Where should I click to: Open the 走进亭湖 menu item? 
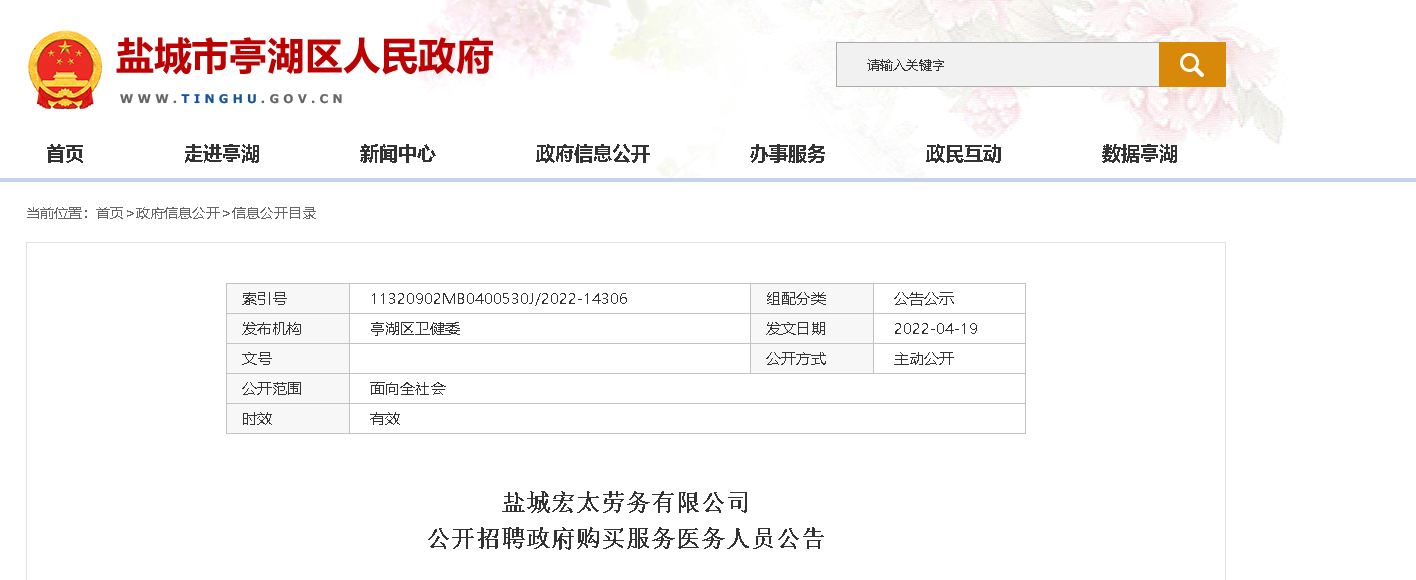pos(222,154)
